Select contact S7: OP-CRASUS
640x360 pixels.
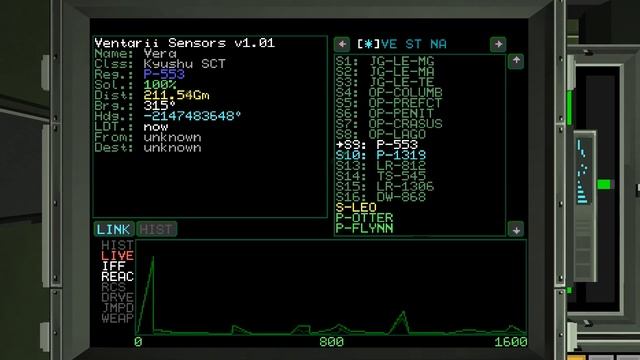(x=389, y=124)
